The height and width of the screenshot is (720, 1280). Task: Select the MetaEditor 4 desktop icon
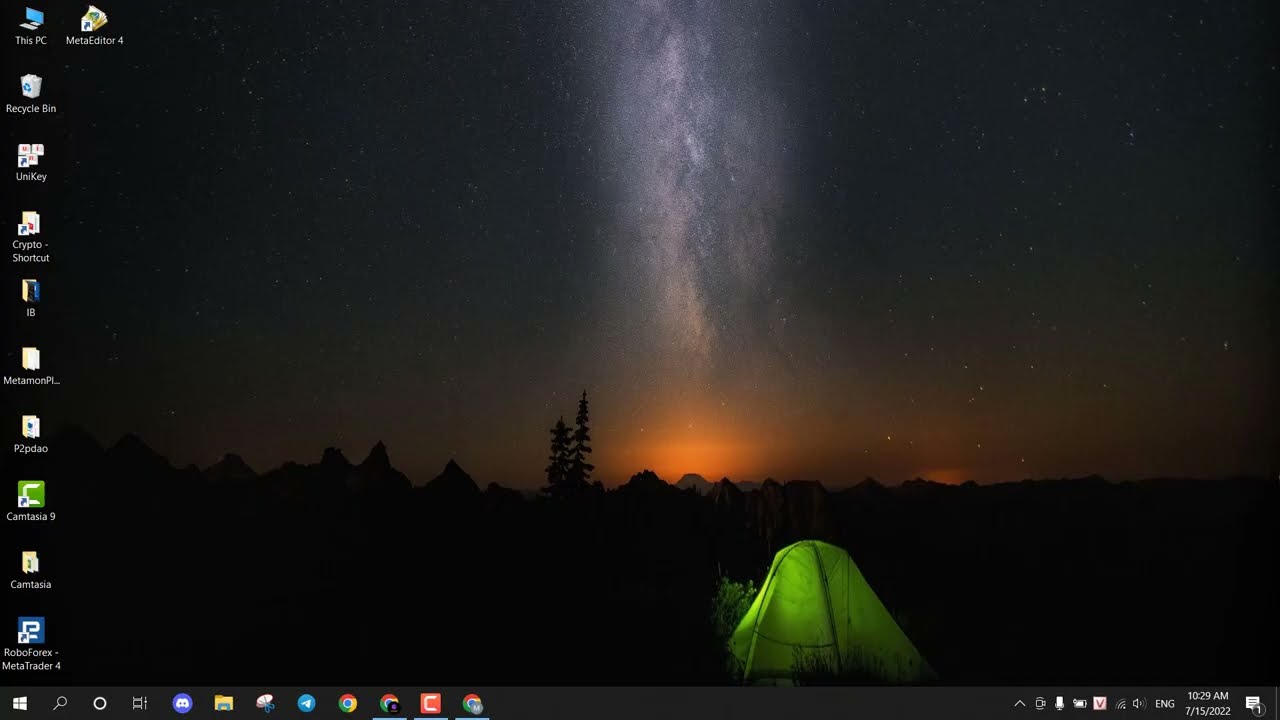click(94, 20)
